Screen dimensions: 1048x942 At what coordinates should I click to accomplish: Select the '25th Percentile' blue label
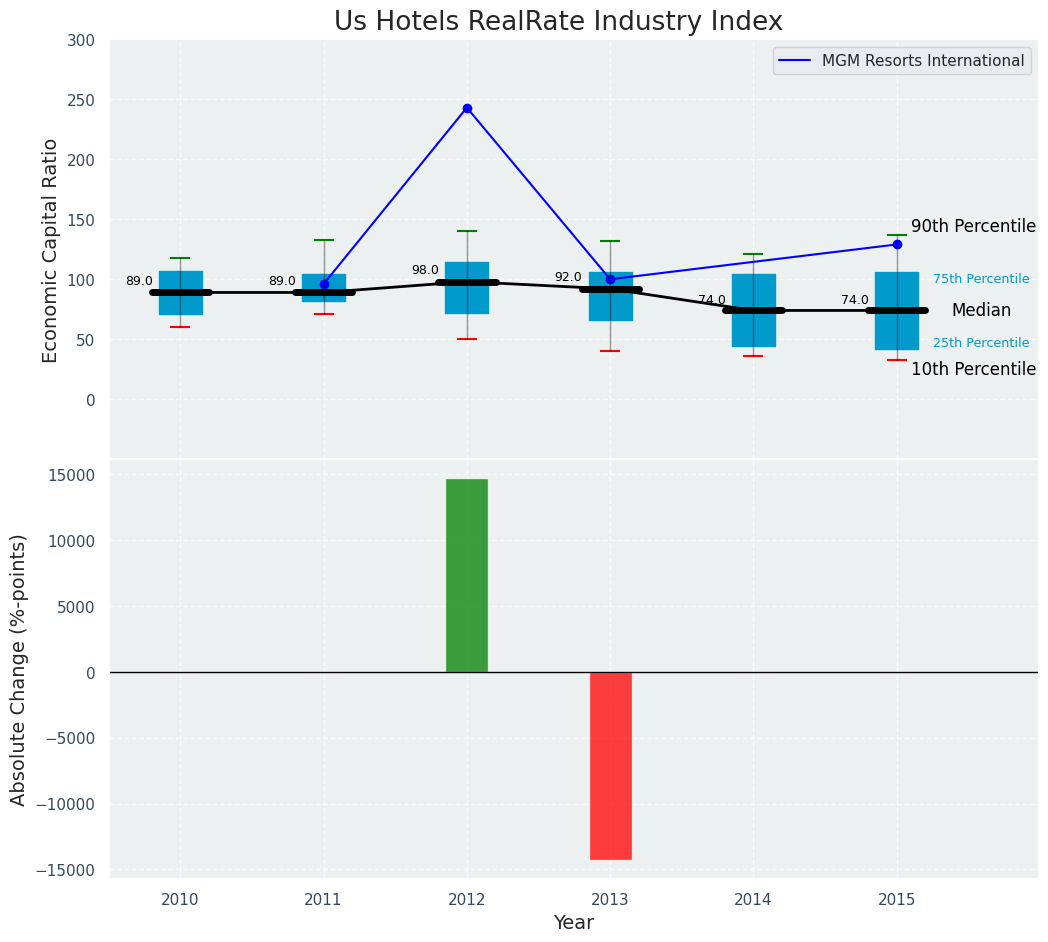[x=980, y=343]
